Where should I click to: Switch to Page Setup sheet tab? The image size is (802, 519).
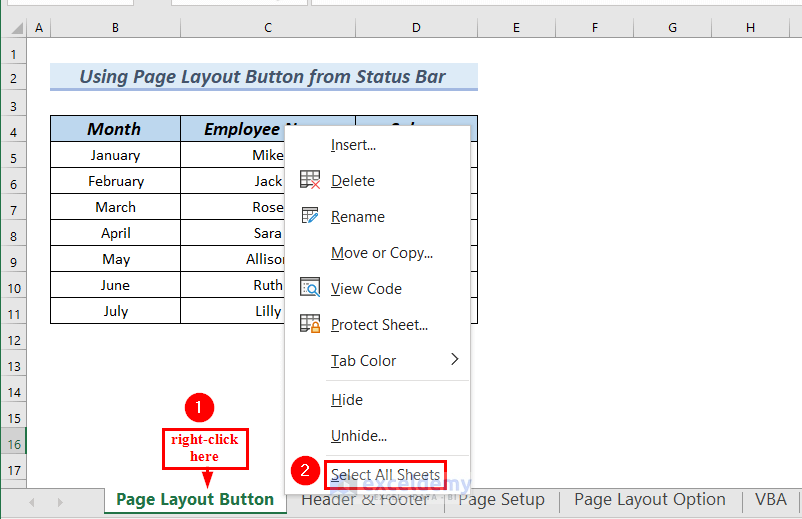point(501,499)
